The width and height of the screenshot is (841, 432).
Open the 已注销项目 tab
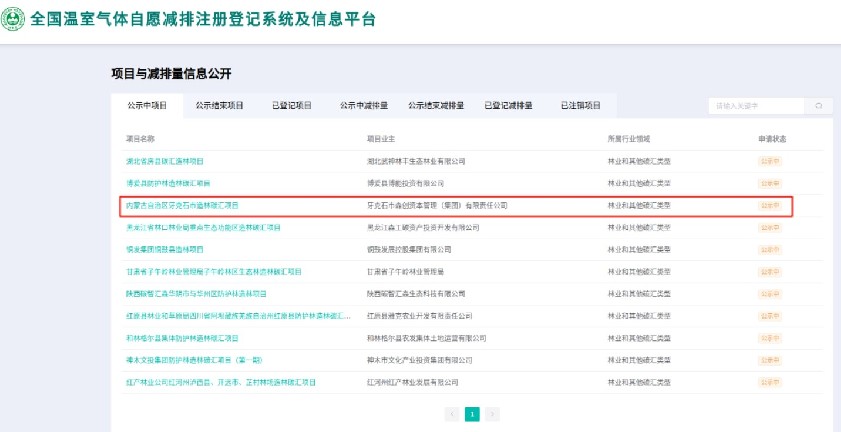[580, 105]
